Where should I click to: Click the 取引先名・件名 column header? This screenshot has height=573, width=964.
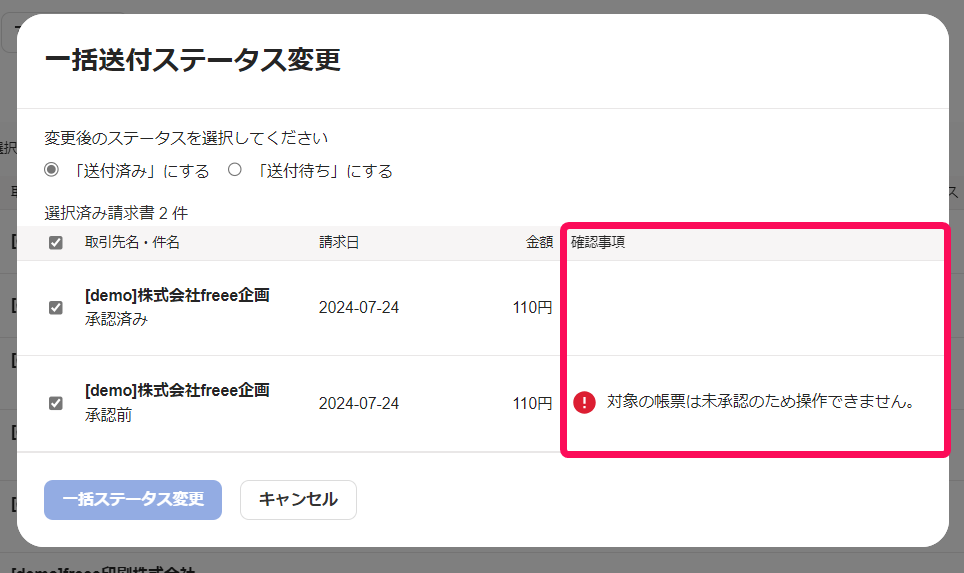coord(132,242)
